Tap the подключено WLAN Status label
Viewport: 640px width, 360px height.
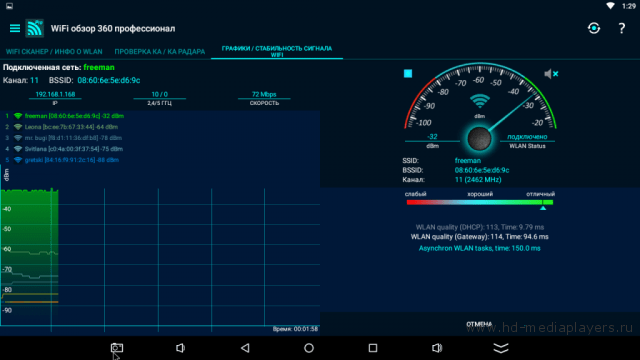coord(527,137)
